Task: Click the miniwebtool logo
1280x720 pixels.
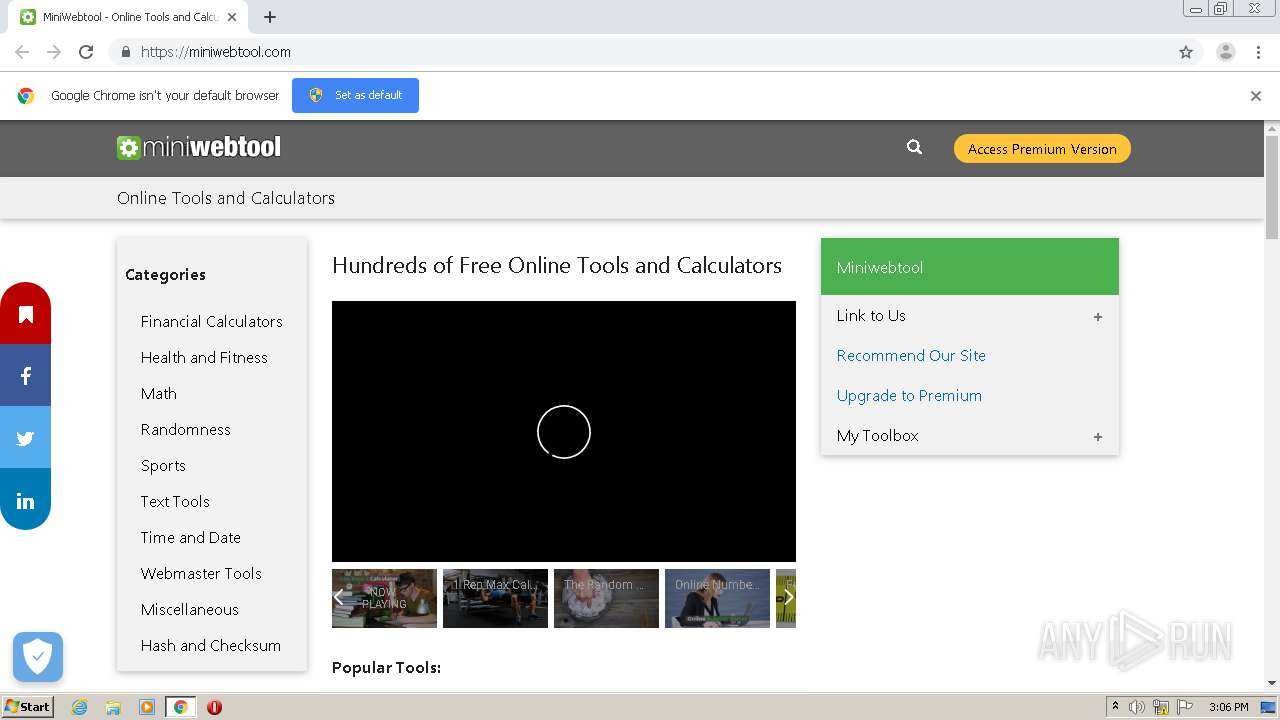Action: pyautogui.click(x=199, y=148)
